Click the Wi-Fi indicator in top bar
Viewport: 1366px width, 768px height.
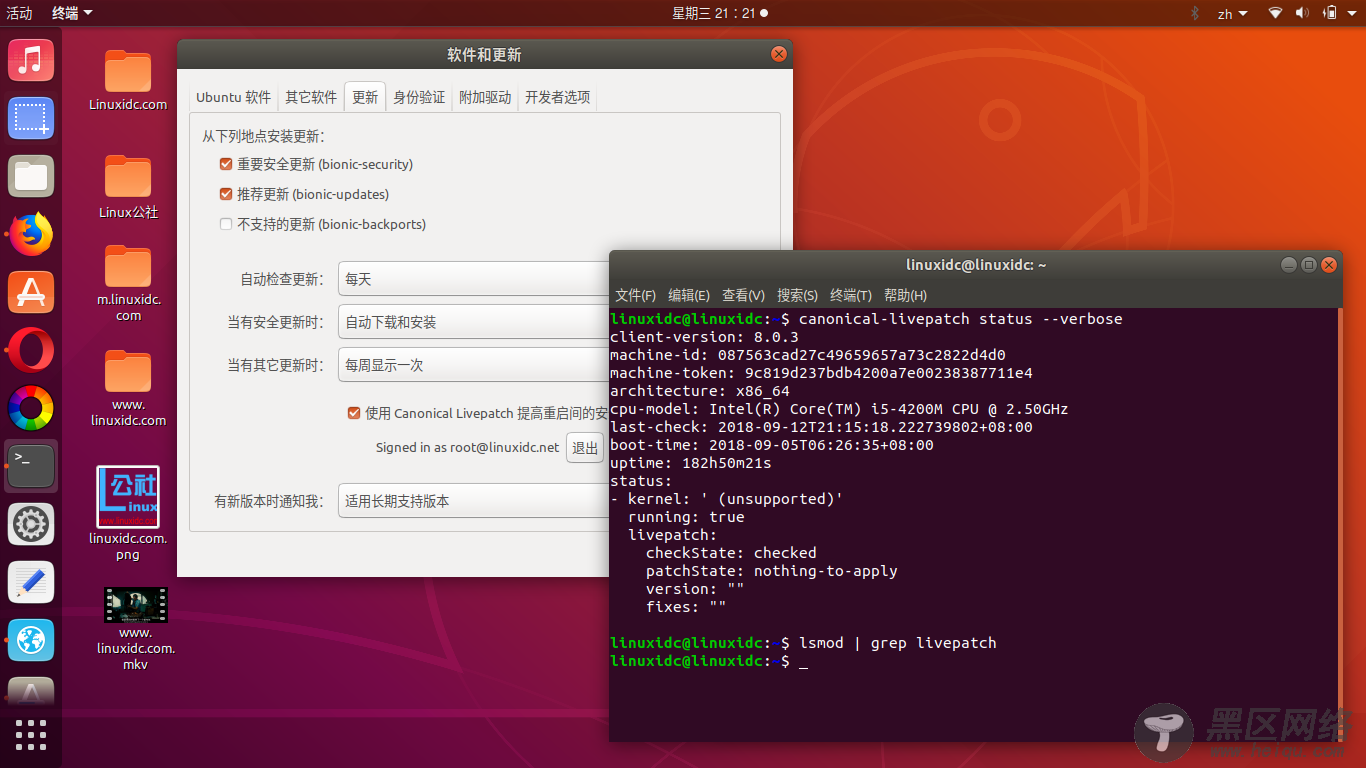click(x=1275, y=13)
